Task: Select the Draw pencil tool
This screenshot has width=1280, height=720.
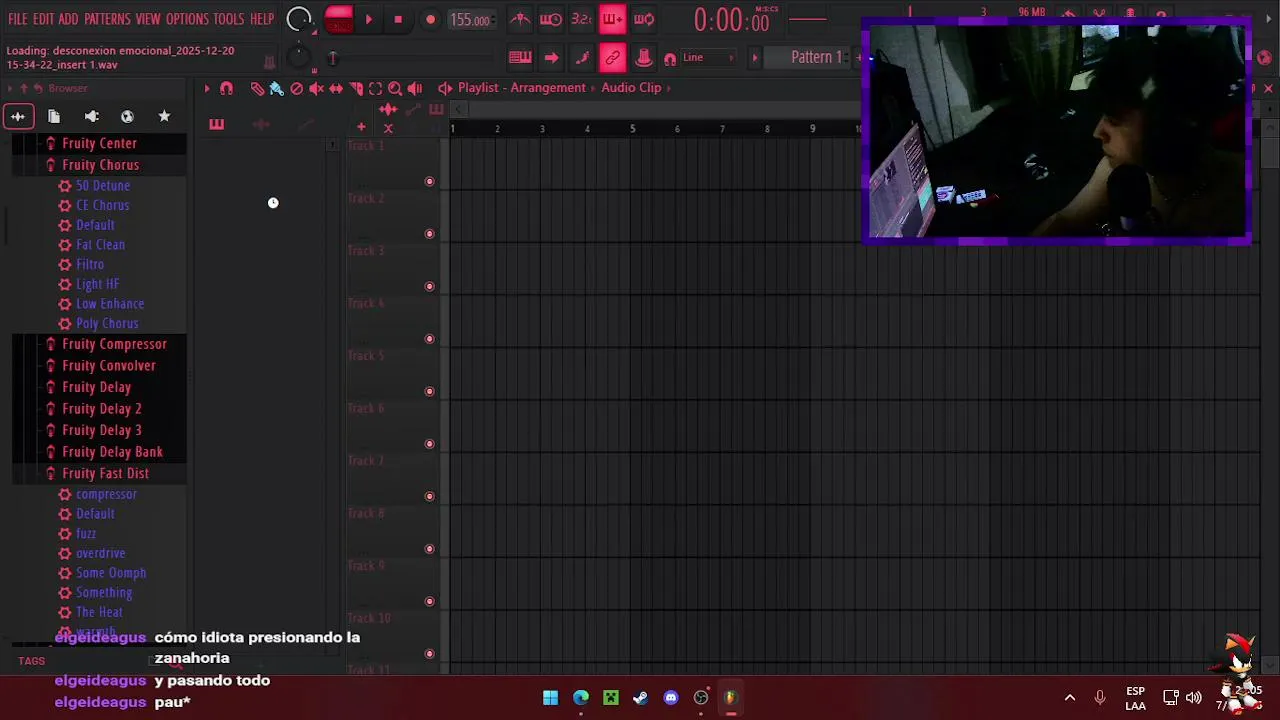Action: [257, 89]
